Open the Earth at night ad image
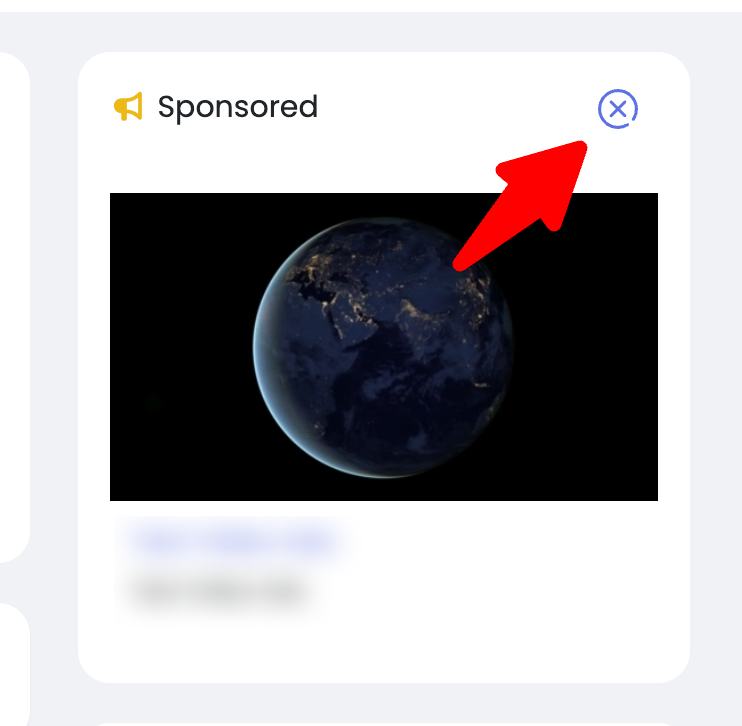 pyautogui.click(x=384, y=347)
